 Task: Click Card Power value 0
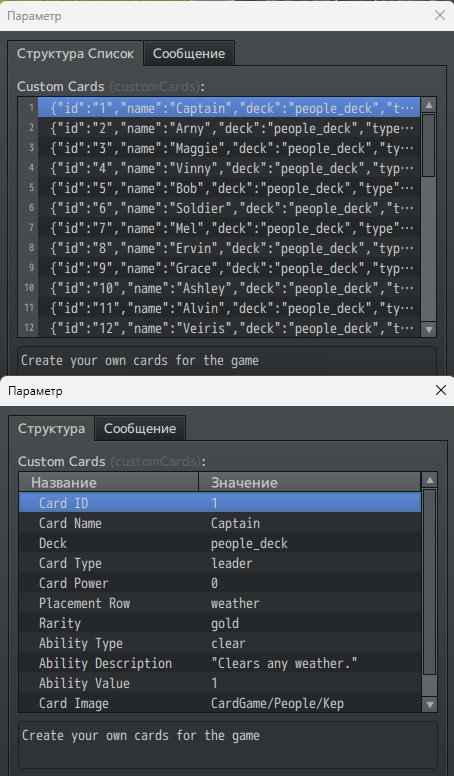(x=214, y=583)
